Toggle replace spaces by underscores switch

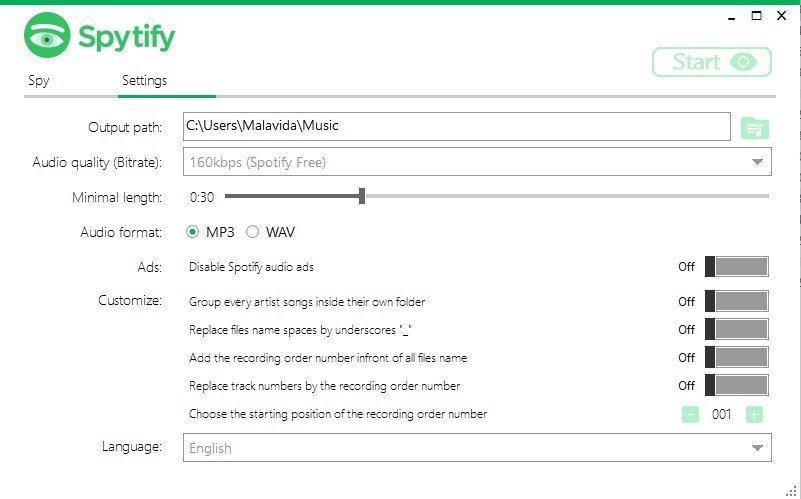pyautogui.click(x=737, y=329)
